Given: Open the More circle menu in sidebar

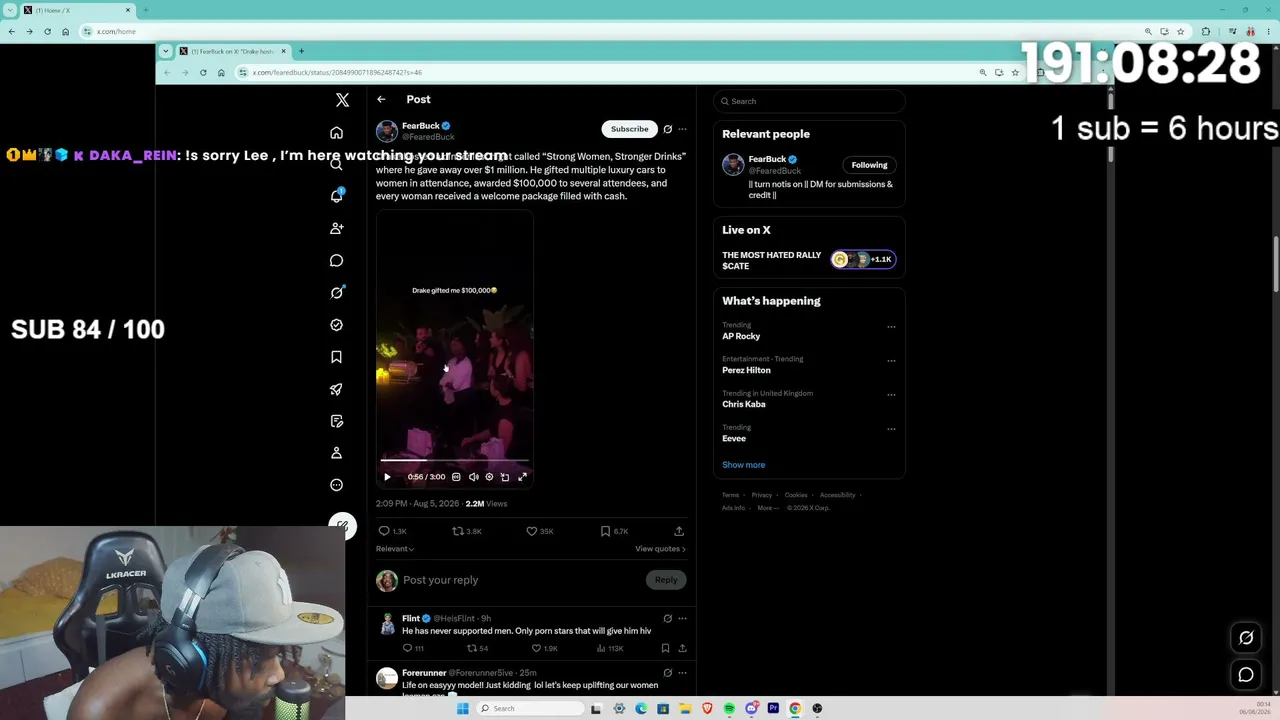Looking at the screenshot, I should click(x=336, y=485).
